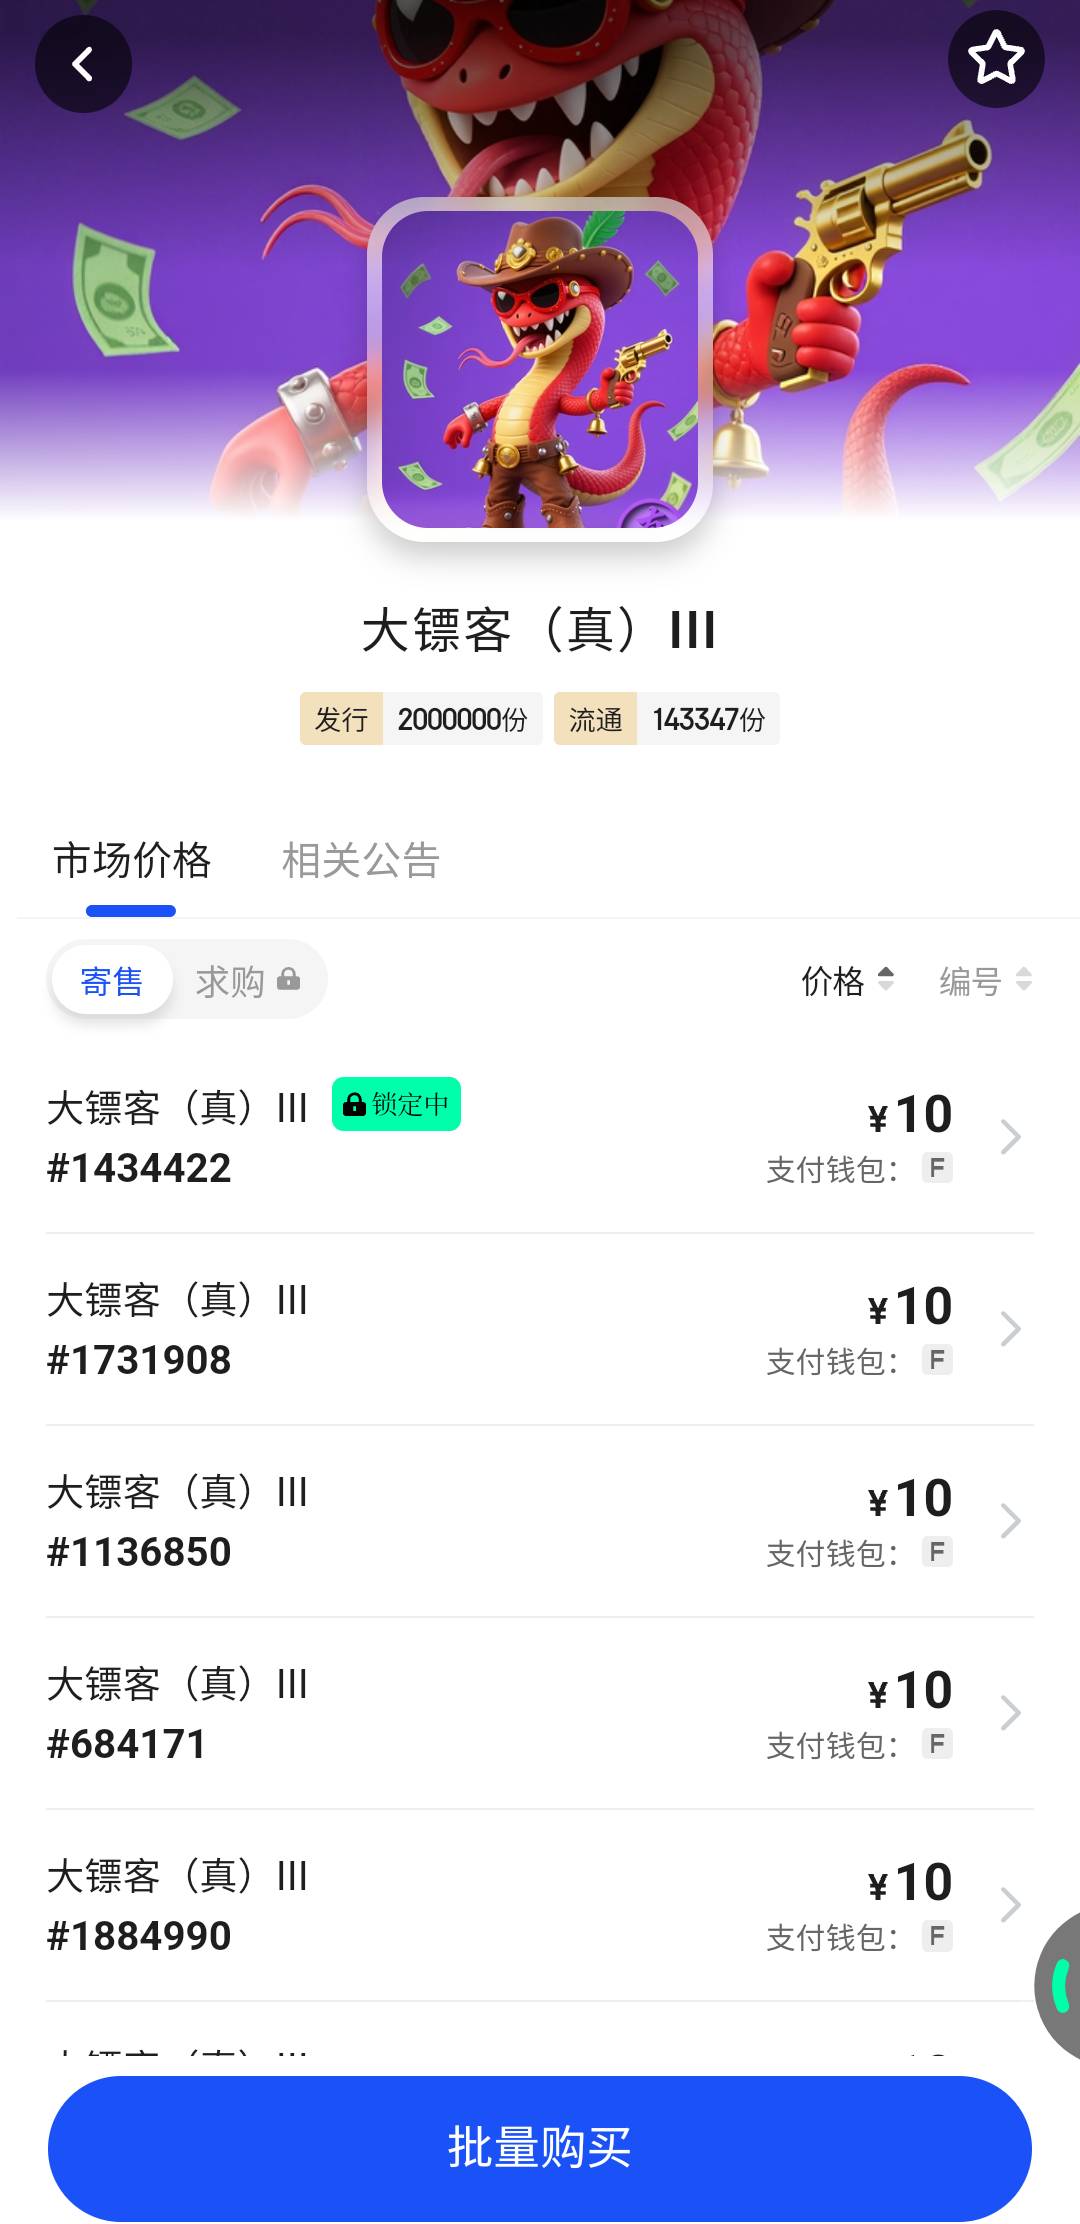
Task: Open listing #1434422 via its chevron
Action: point(1010,1137)
